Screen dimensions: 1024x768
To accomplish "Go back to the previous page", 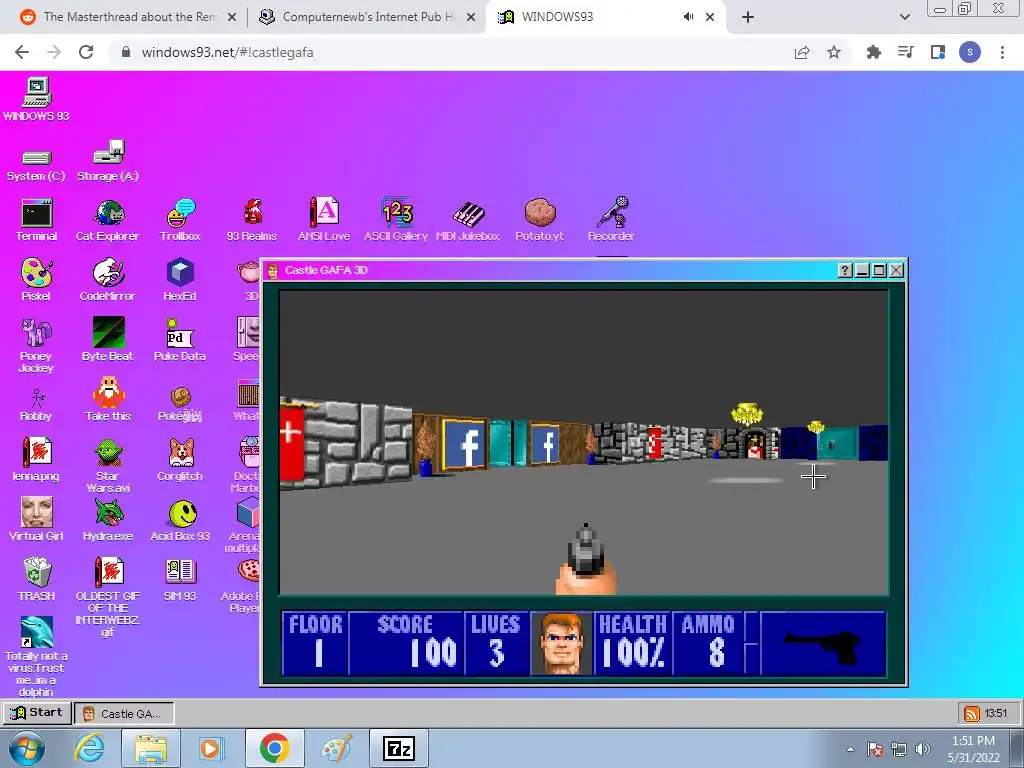I will pos(22,52).
